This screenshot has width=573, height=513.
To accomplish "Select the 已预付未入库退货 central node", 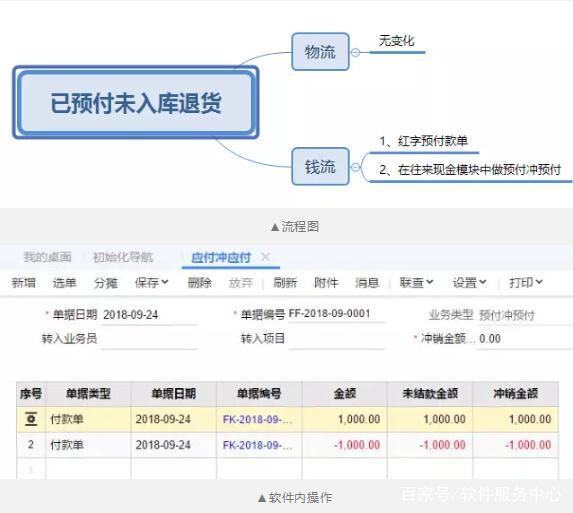I will (x=136, y=103).
